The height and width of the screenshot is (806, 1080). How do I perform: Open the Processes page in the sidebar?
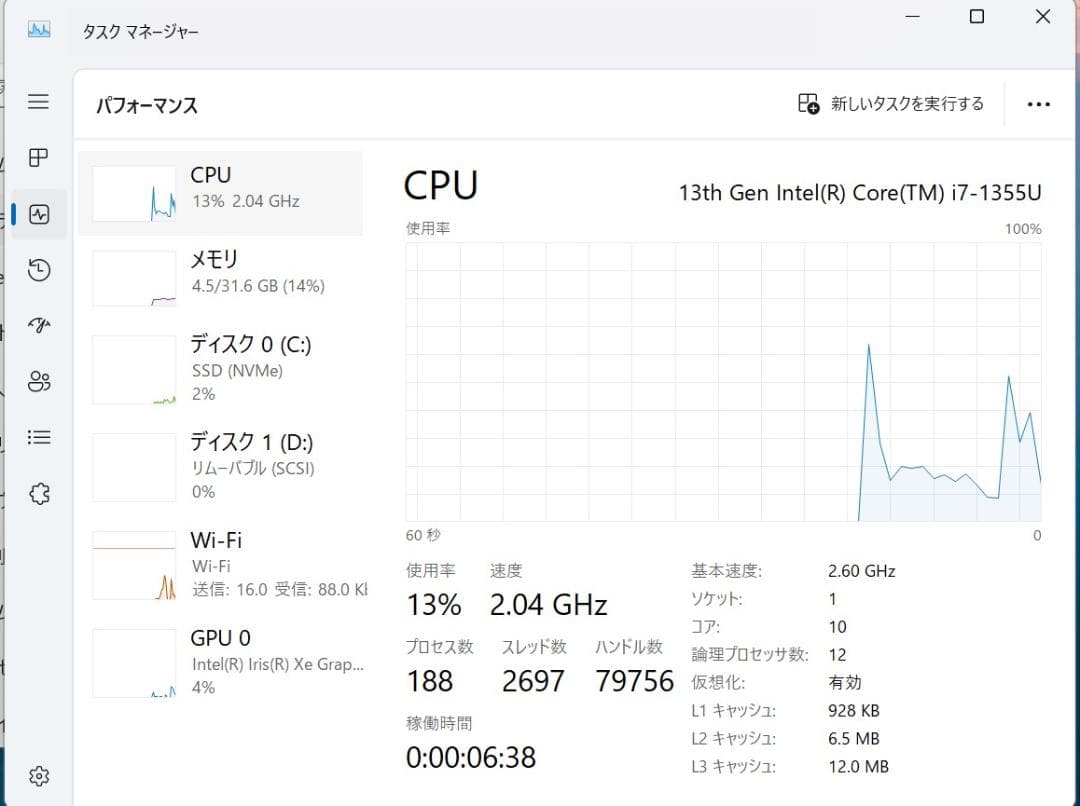point(38,158)
